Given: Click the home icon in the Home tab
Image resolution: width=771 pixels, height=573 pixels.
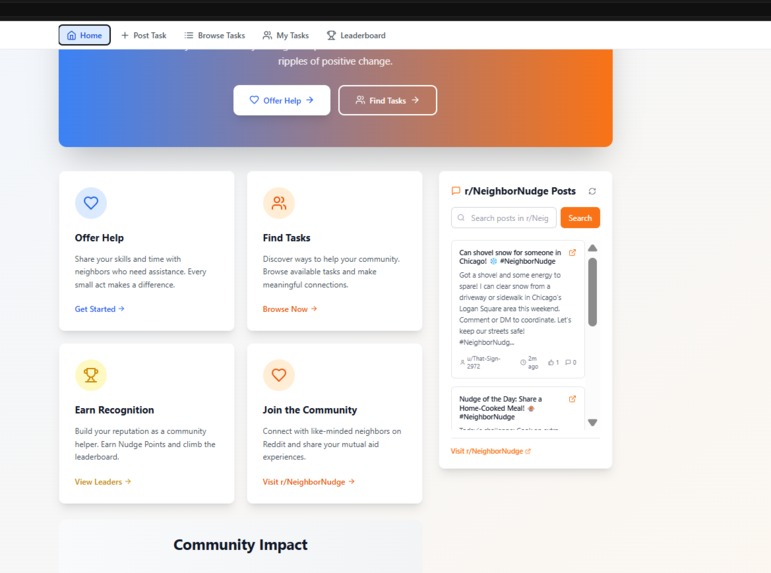Looking at the screenshot, I should [x=71, y=35].
